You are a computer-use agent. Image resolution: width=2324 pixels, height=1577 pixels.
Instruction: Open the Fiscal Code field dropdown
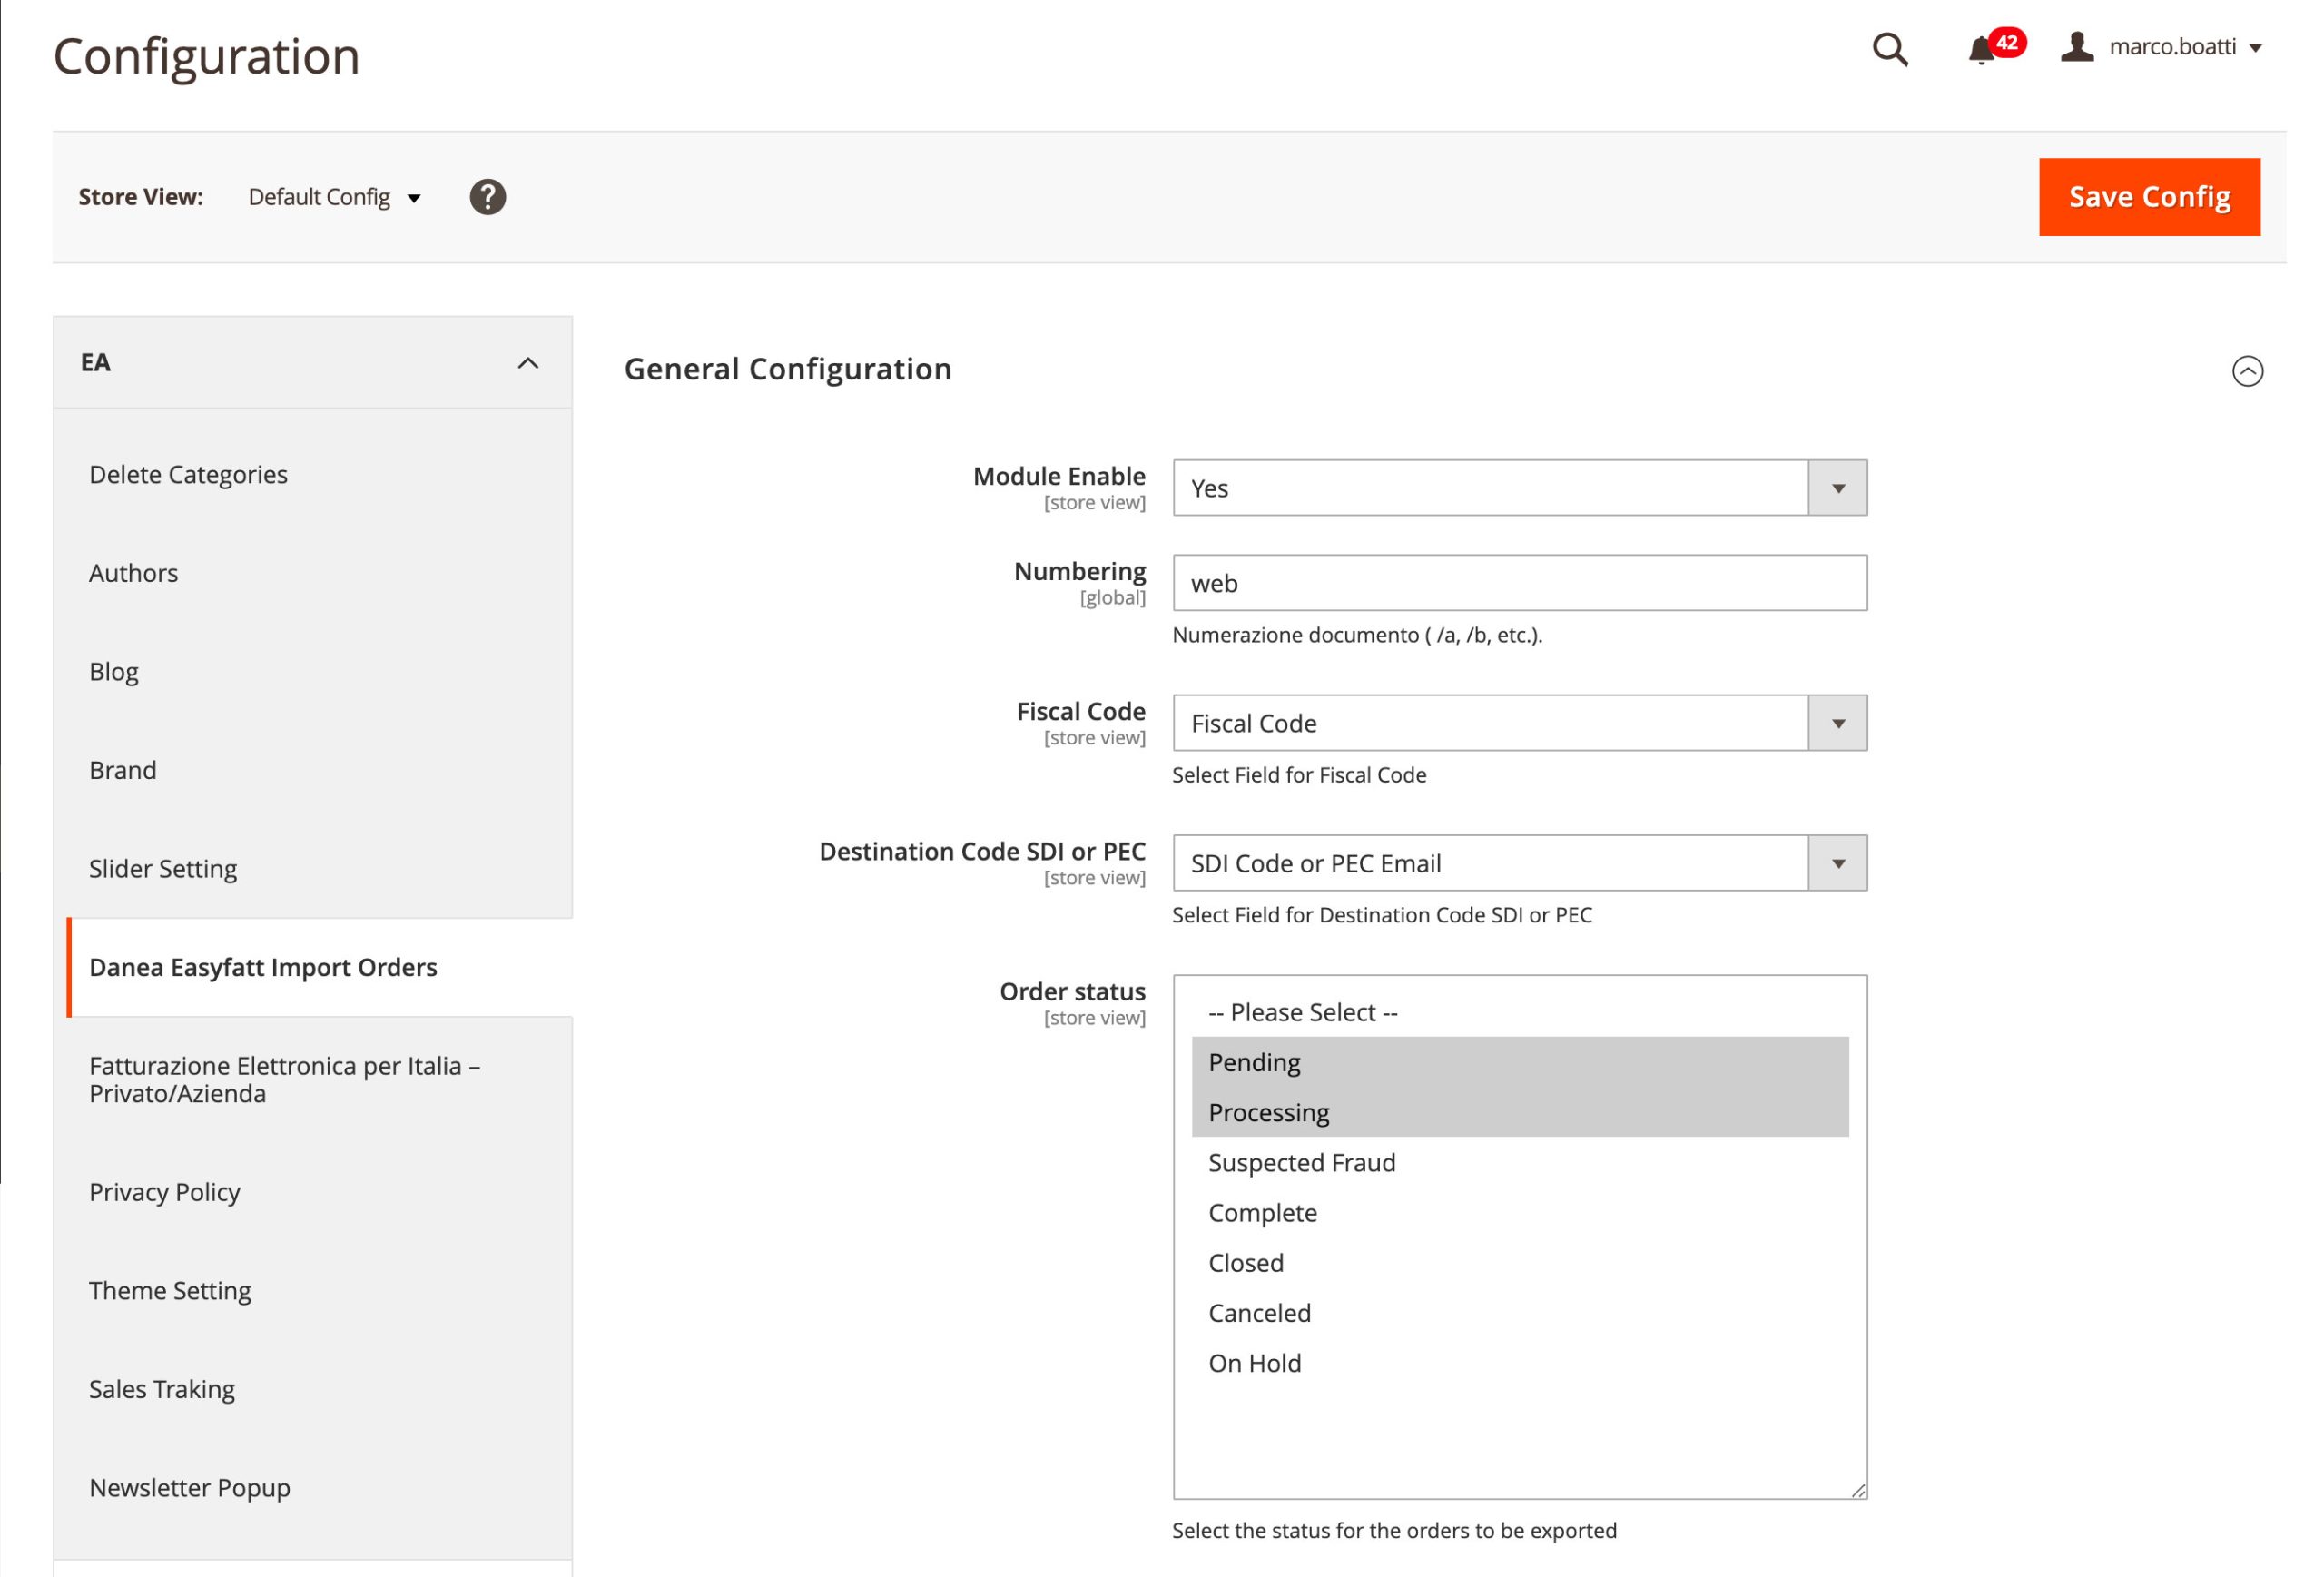click(x=1519, y=723)
